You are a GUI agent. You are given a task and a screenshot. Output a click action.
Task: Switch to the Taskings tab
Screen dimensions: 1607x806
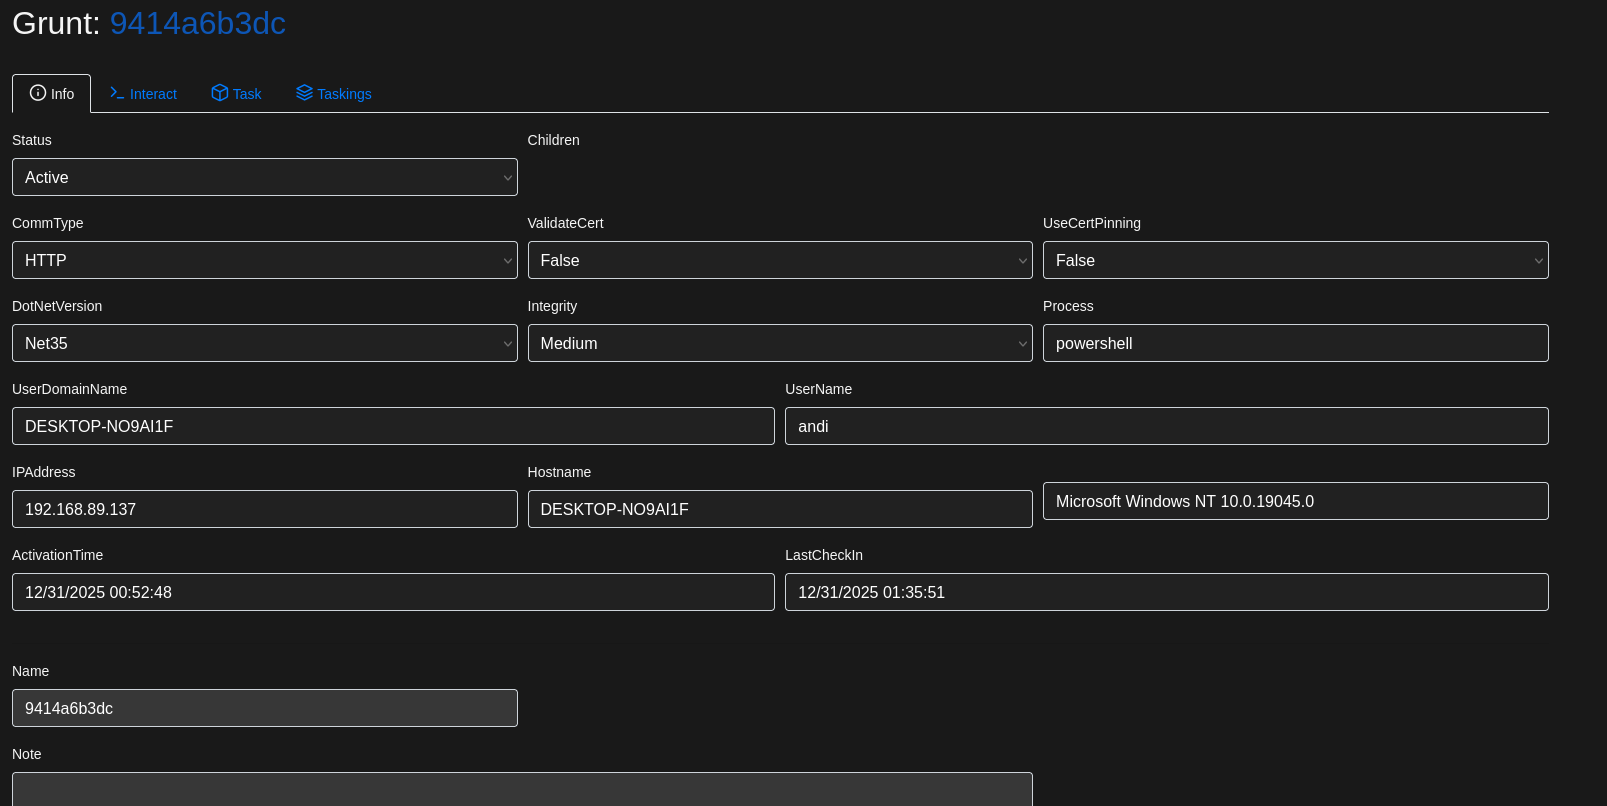click(x=334, y=94)
